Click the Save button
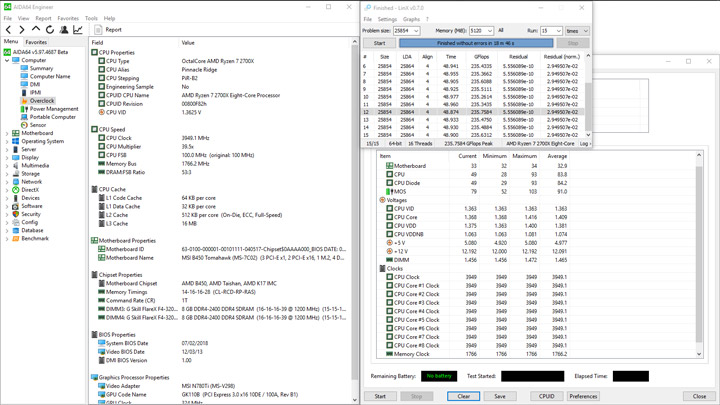The width and height of the screenshot is (720, 405). click(500, 396)
